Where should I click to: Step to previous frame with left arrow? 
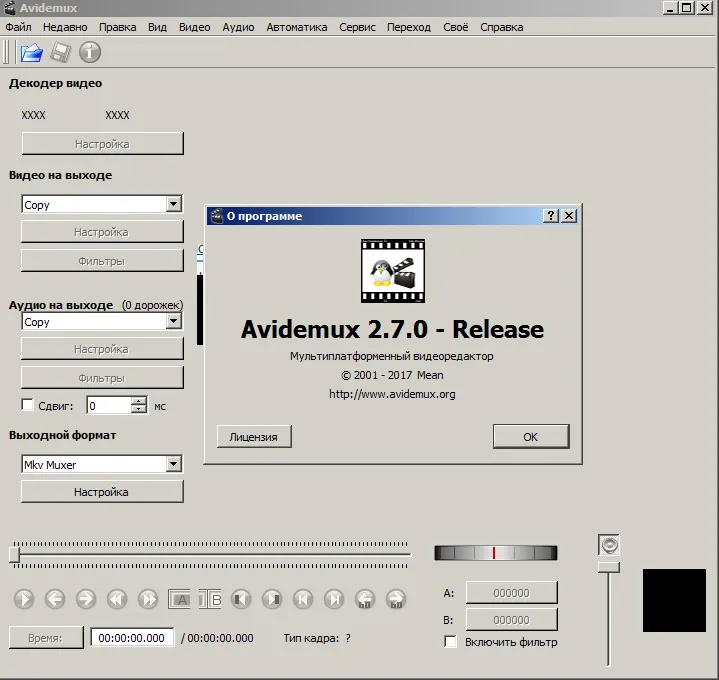[55, 599]
